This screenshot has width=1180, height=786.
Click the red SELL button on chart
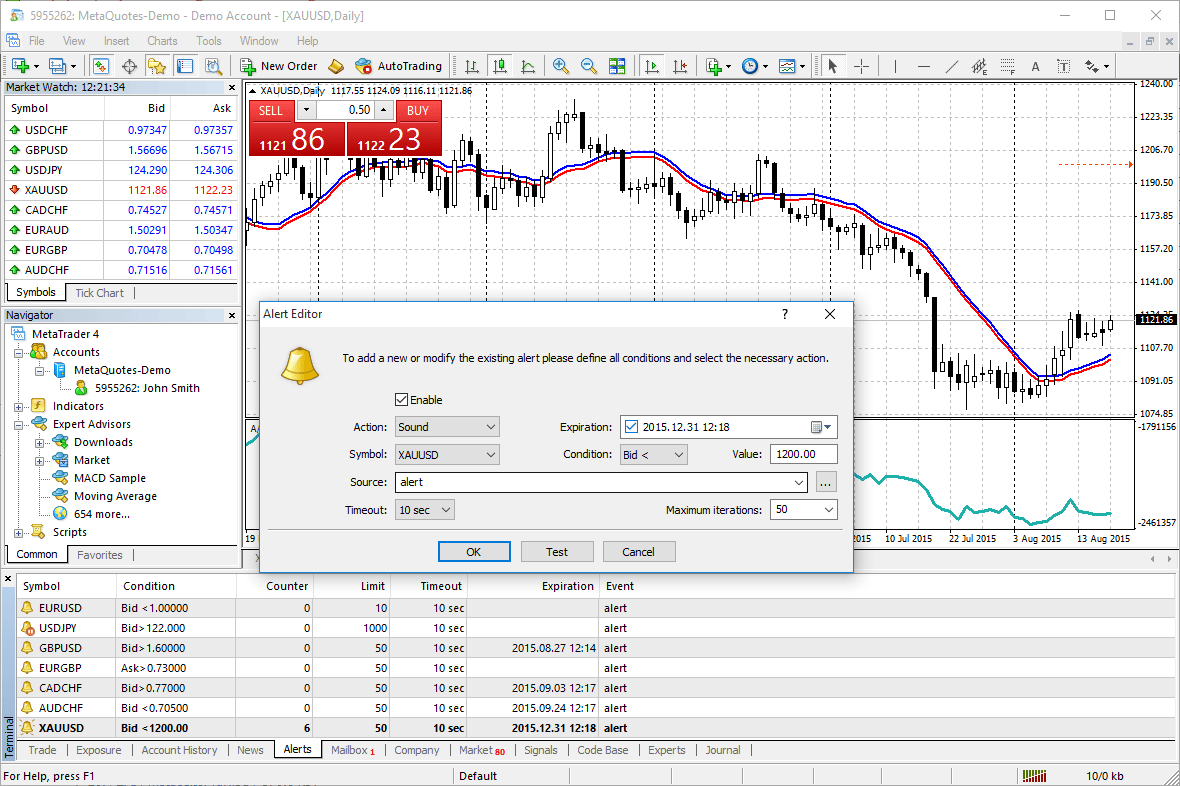[271, 110]
